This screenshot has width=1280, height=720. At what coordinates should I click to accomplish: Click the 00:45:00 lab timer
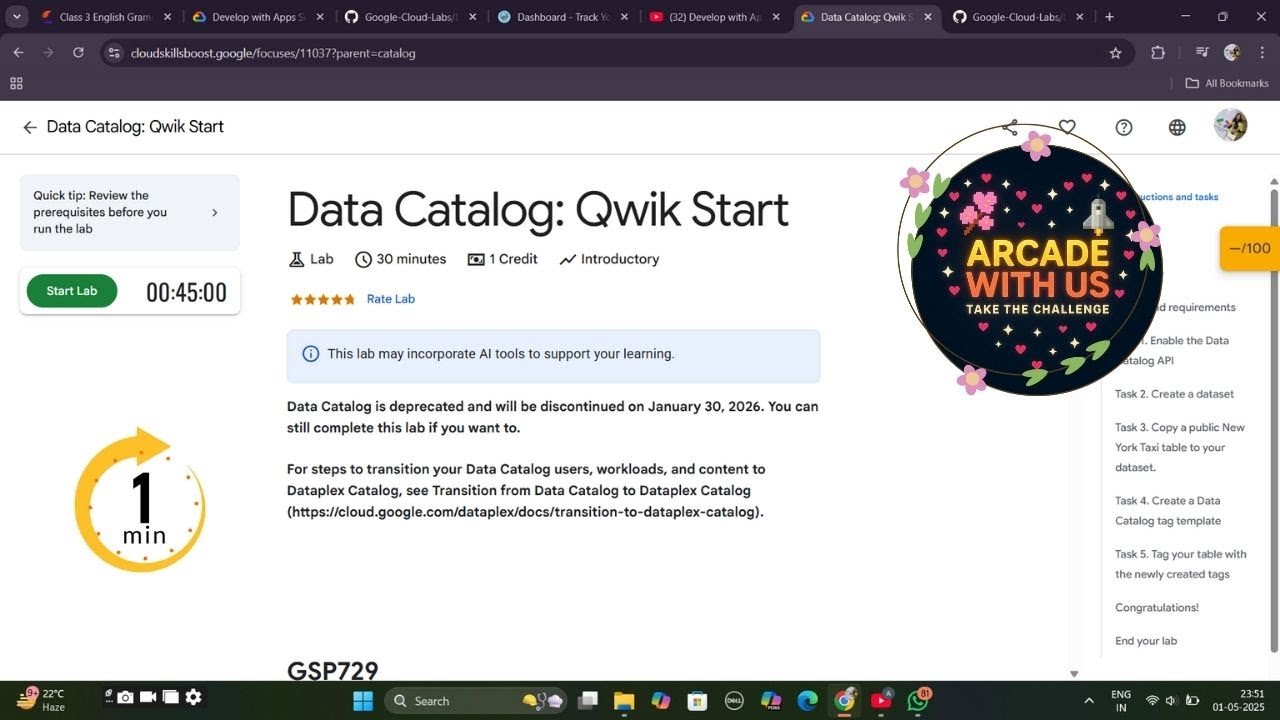[186, 292]
